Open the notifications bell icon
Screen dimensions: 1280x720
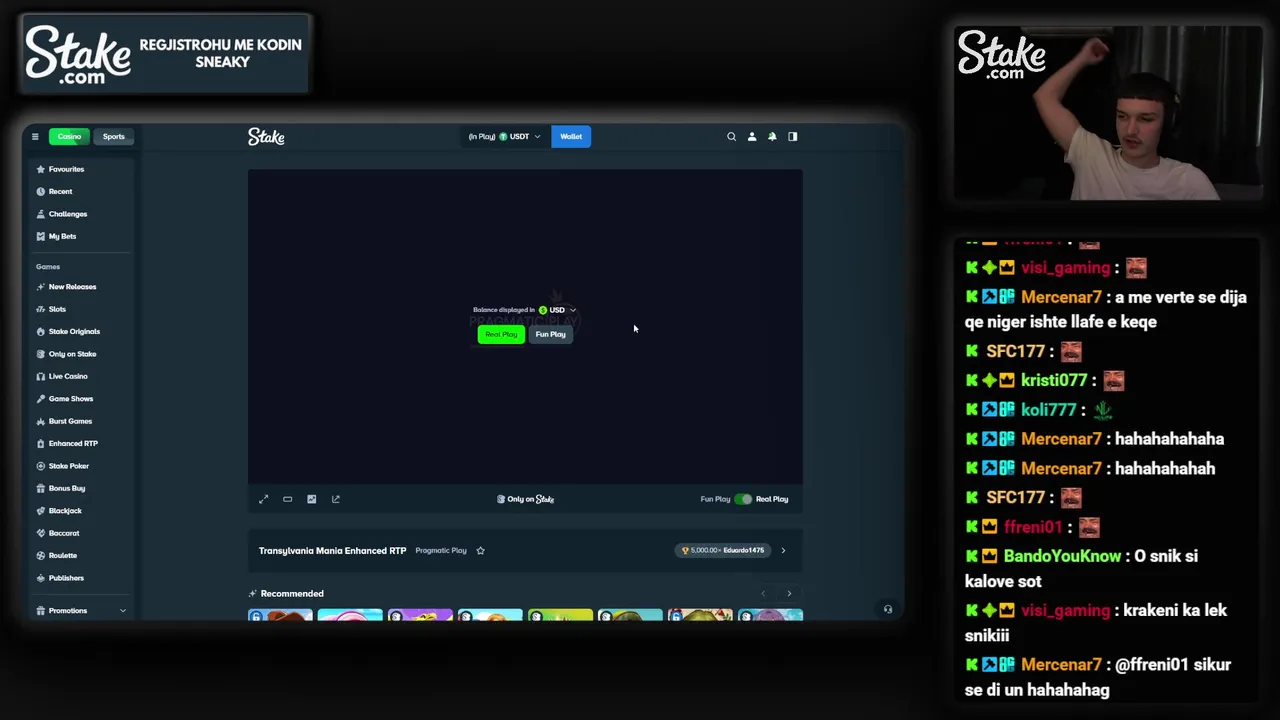click(x=772, y=137)
